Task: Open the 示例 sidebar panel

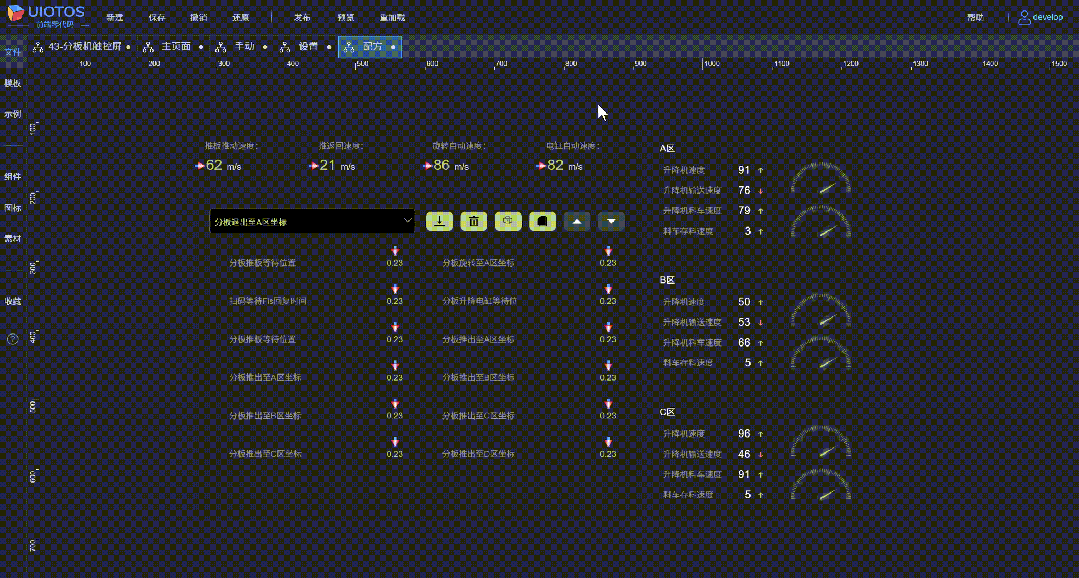Action: tap(12, 114)
